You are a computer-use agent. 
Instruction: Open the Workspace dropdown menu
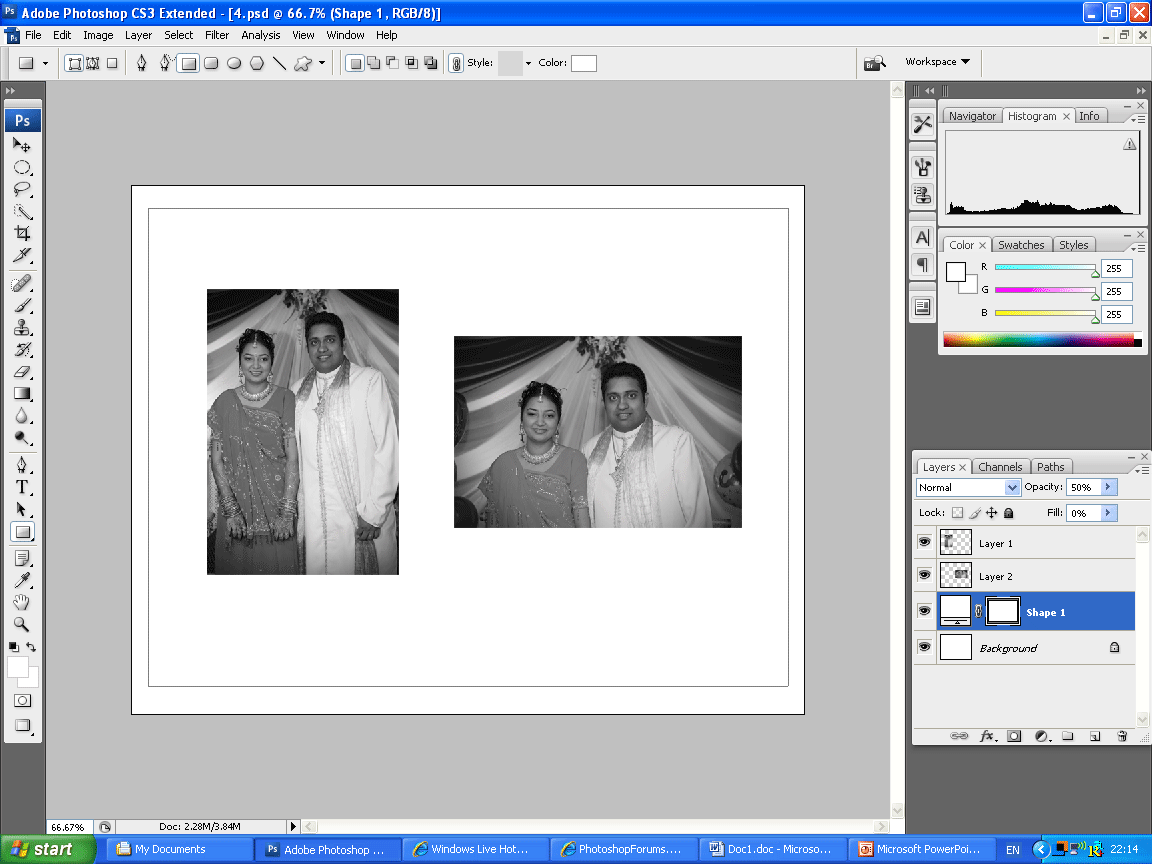(937, 62)
